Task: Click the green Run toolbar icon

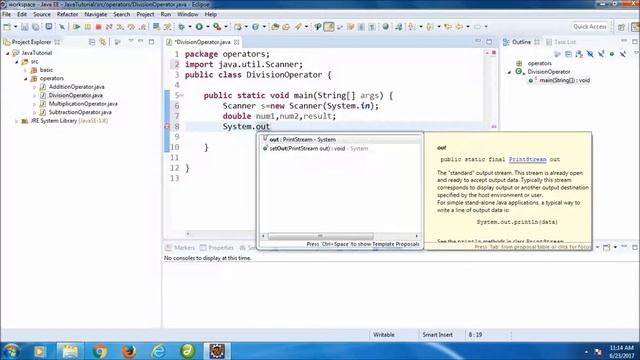Action: point(199,27)
